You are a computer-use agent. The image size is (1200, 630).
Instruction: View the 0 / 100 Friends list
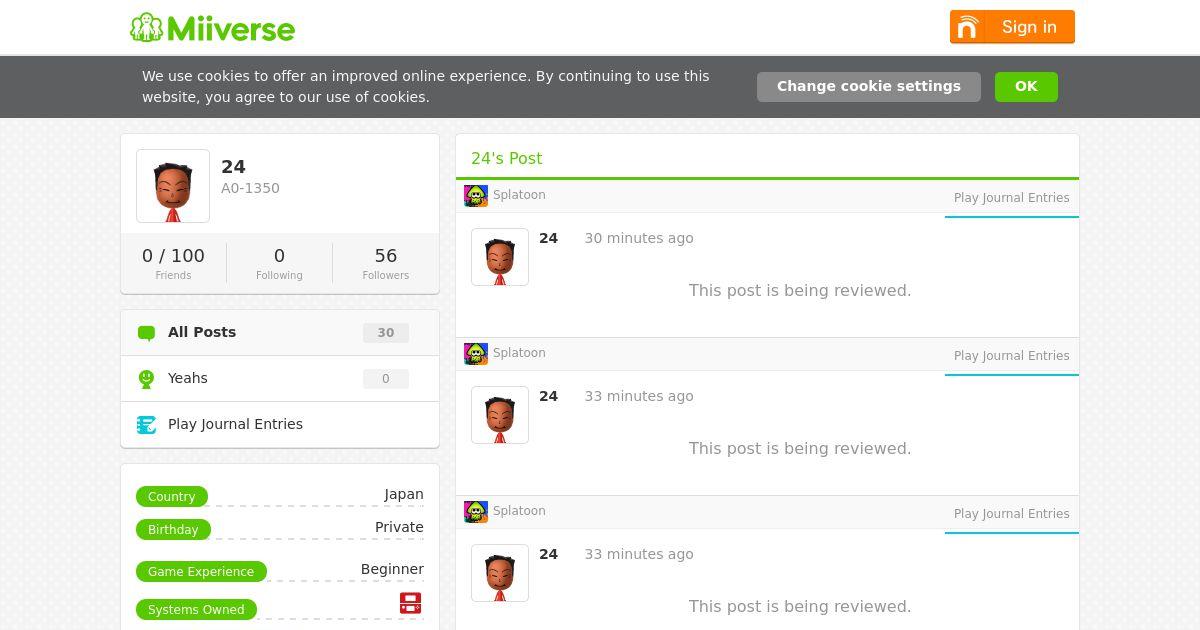(173, 263)
